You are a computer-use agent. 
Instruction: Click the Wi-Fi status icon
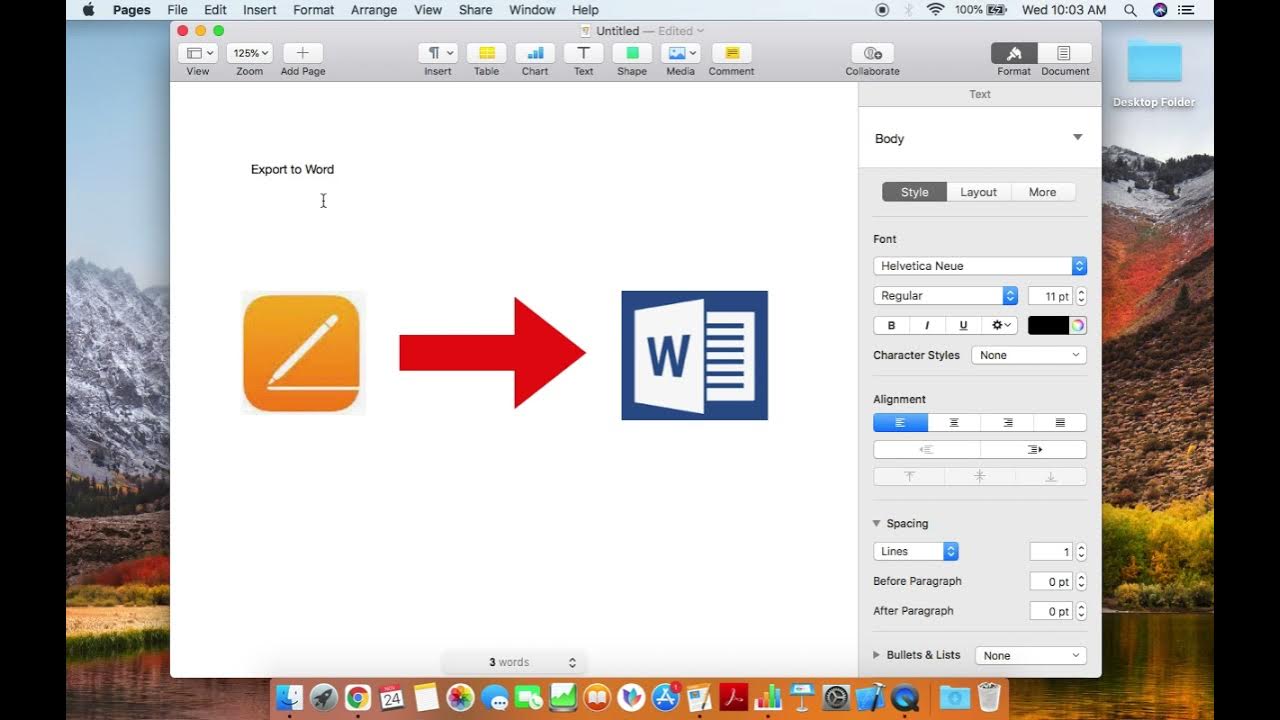936,10
